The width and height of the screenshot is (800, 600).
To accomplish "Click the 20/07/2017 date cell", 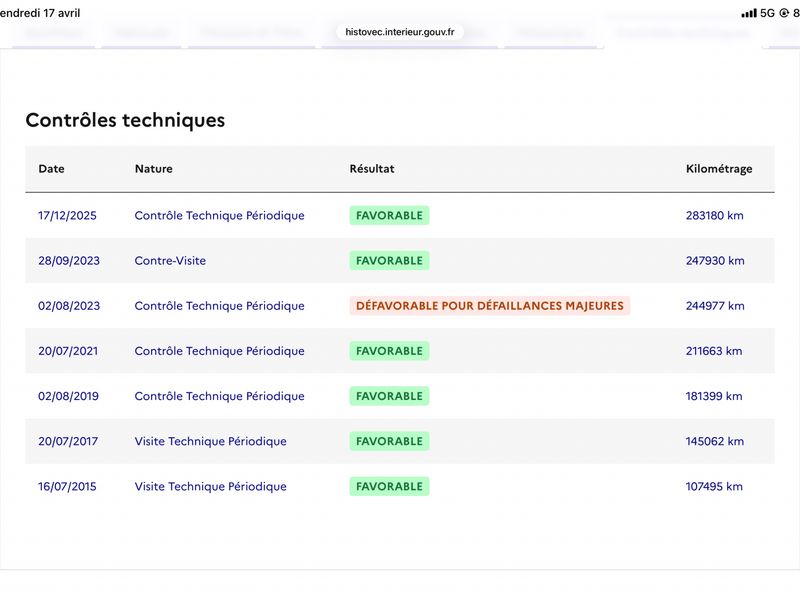I will tap(68, 441).
